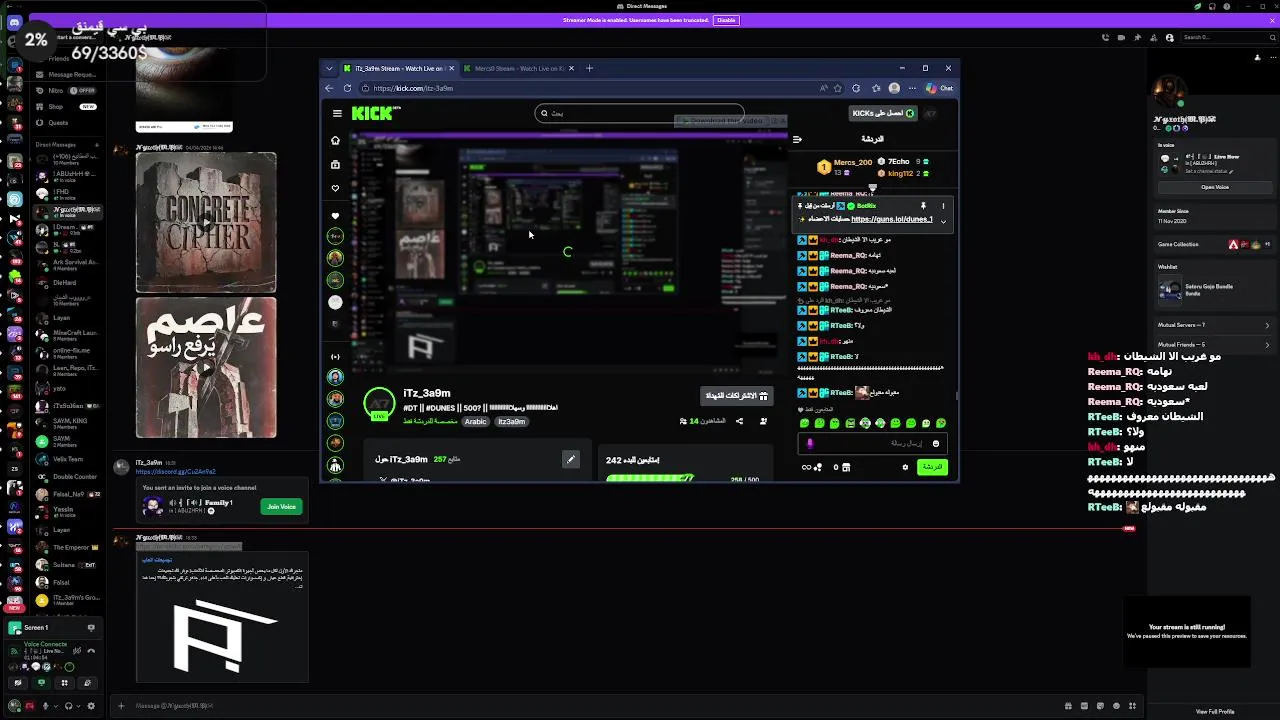Expand Mutual Friends in profile panel

pos(1214,344)
